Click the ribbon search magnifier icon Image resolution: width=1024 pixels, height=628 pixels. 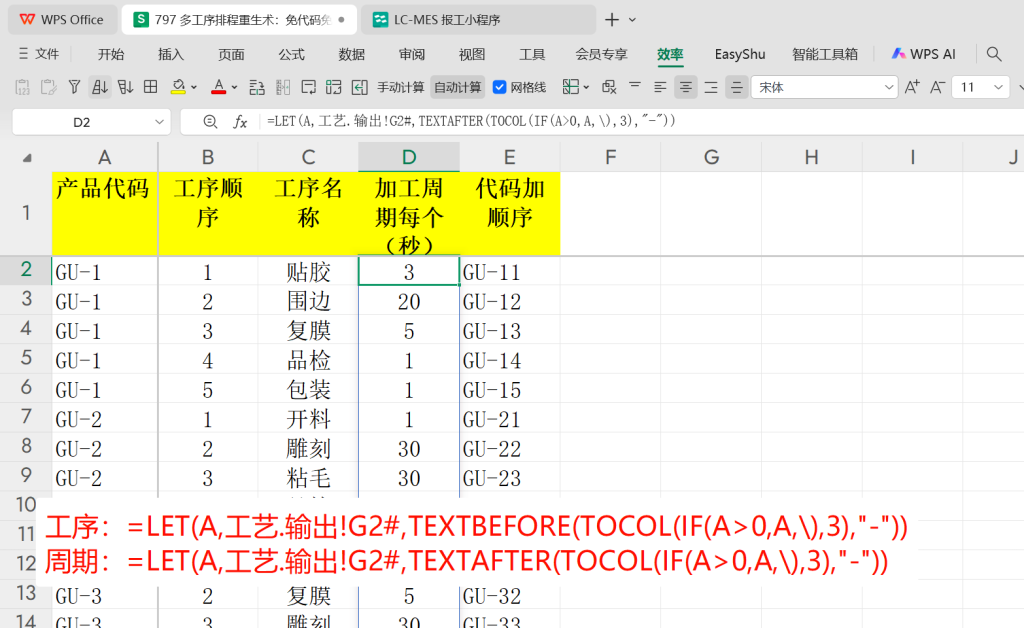click(994, 54)
